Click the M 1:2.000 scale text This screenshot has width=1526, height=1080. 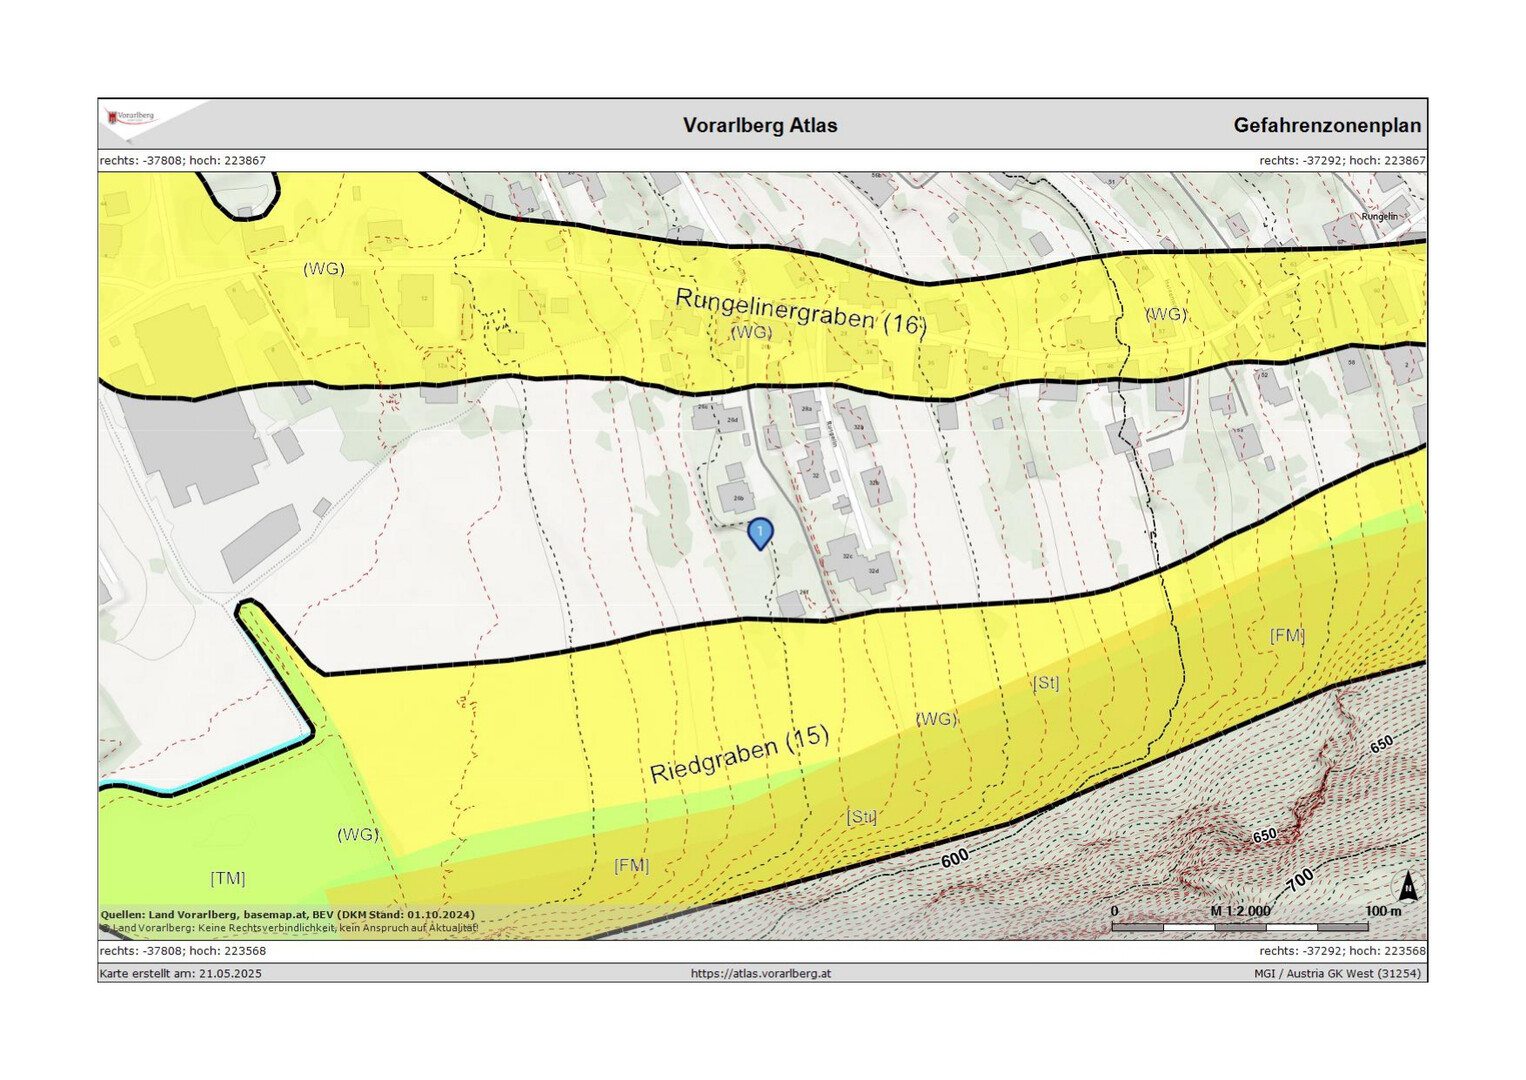(x=1240, y=911)
